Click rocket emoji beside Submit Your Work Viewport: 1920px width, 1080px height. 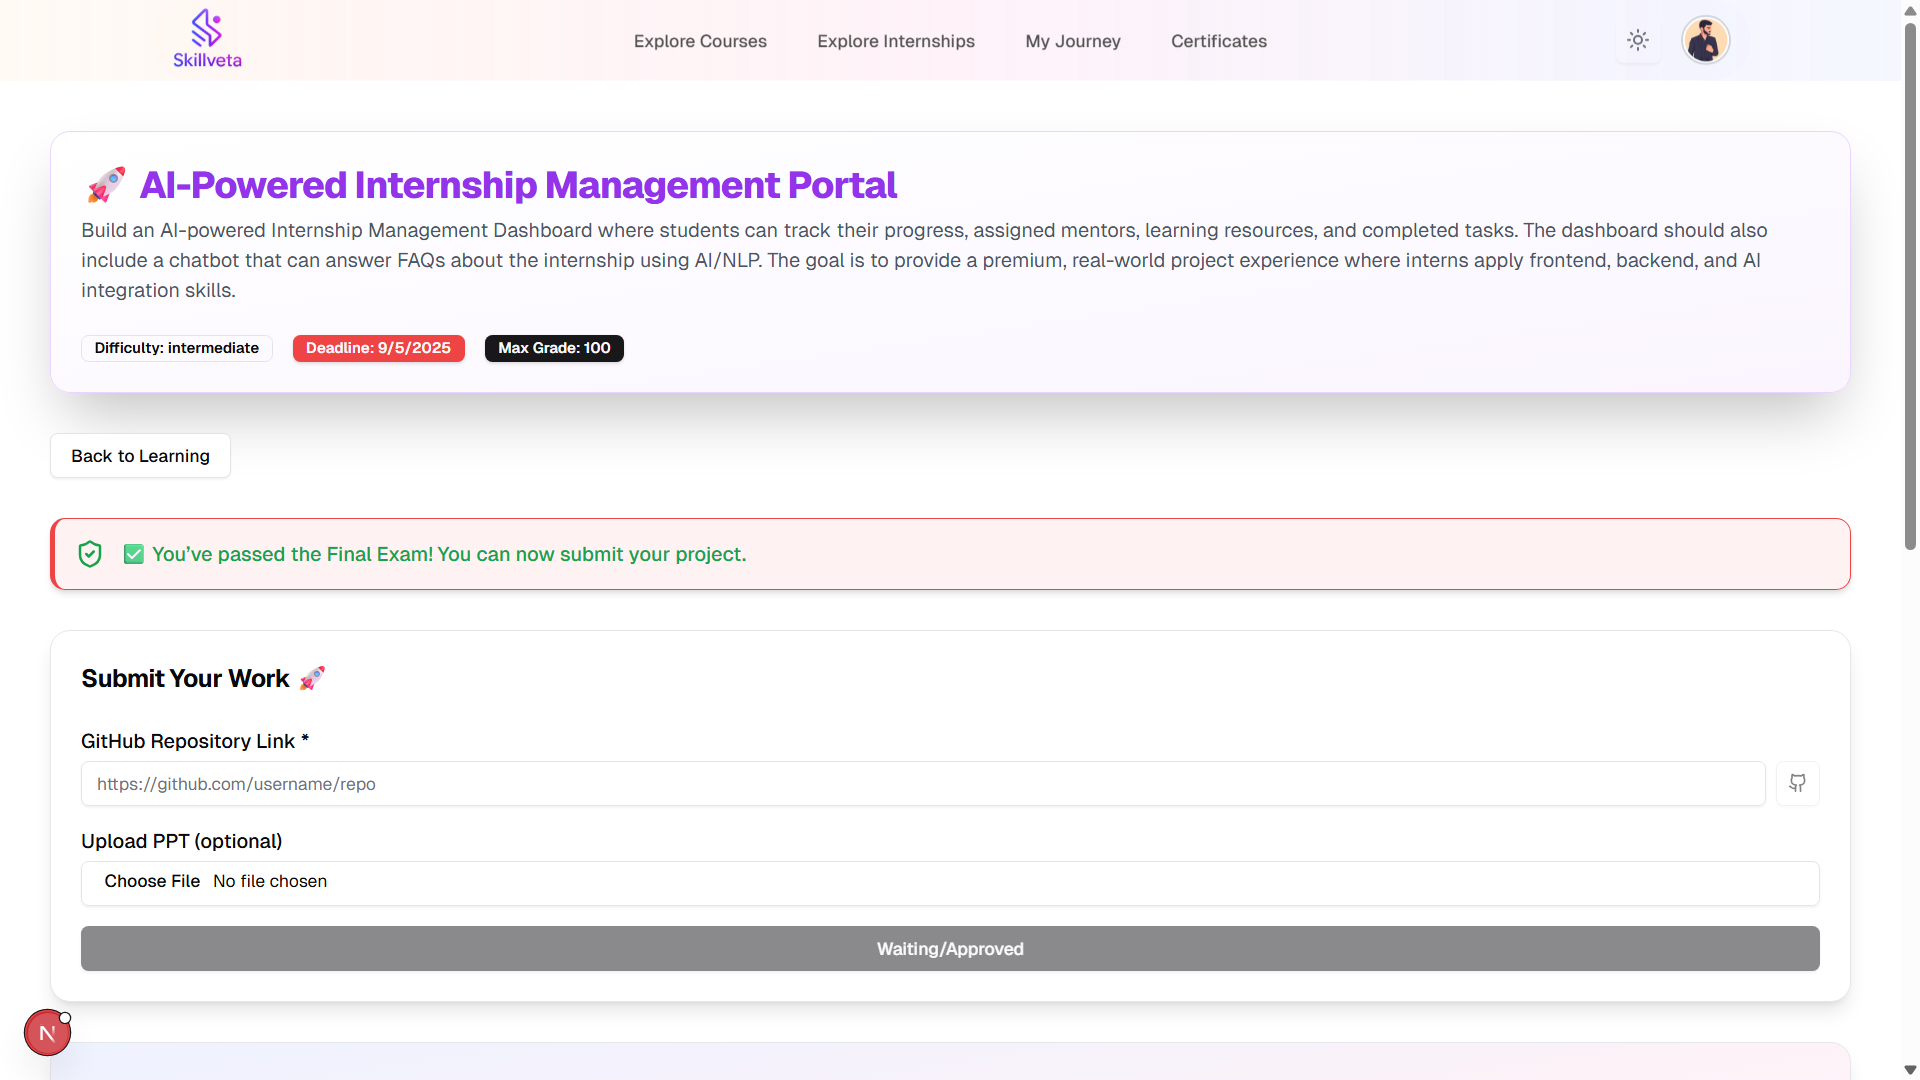[312, 678]
